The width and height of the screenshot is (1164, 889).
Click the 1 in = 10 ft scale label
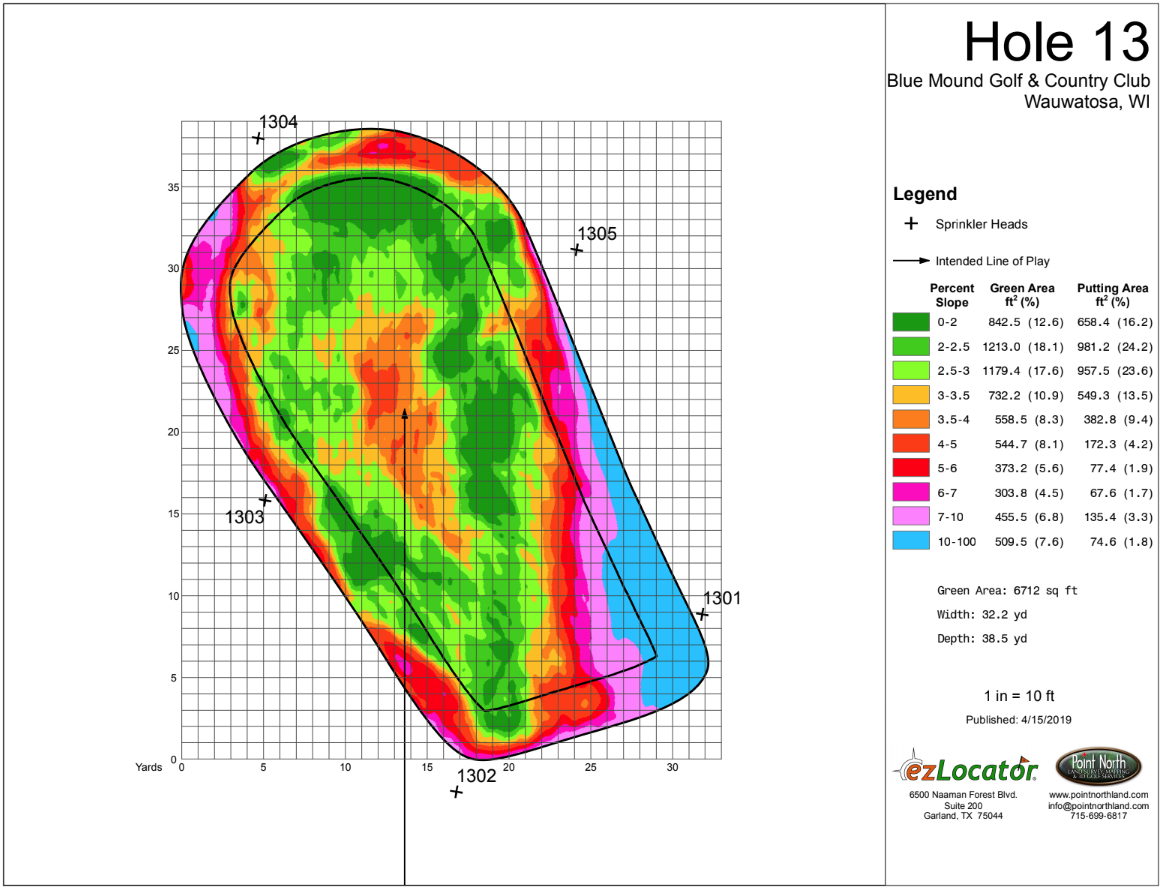click(x=1018, y=696)
